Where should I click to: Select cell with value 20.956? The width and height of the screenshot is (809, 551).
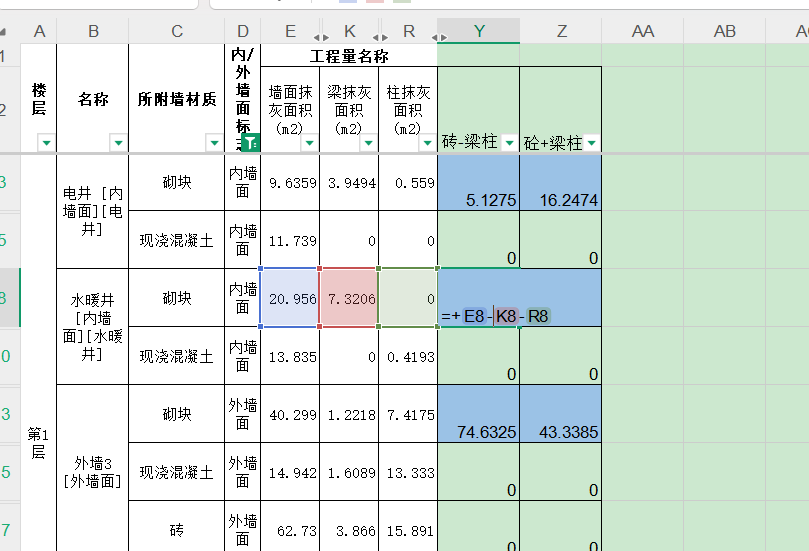pos(290,298)
